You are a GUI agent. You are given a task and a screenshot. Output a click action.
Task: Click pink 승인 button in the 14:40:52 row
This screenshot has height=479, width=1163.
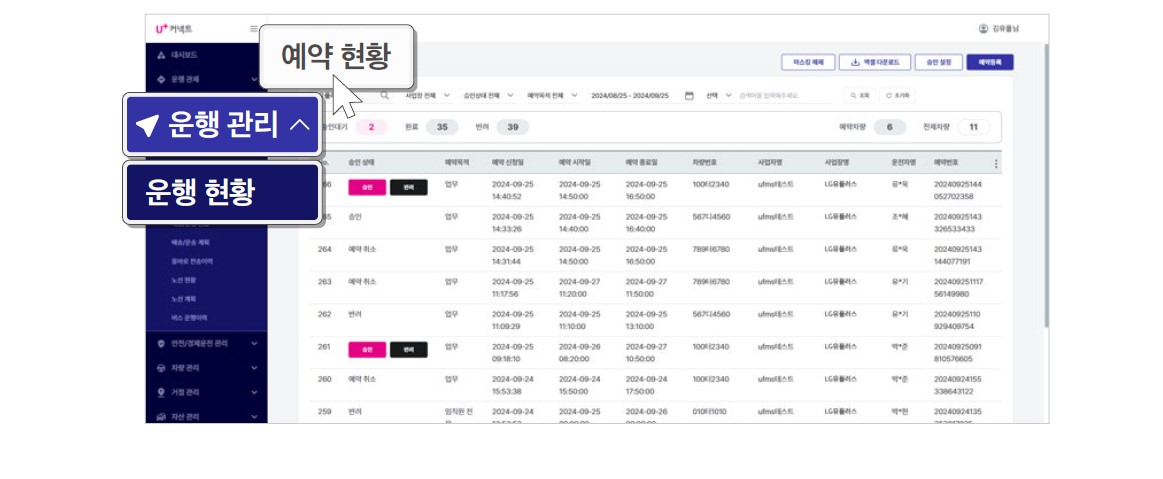click(x=367, y=188)
